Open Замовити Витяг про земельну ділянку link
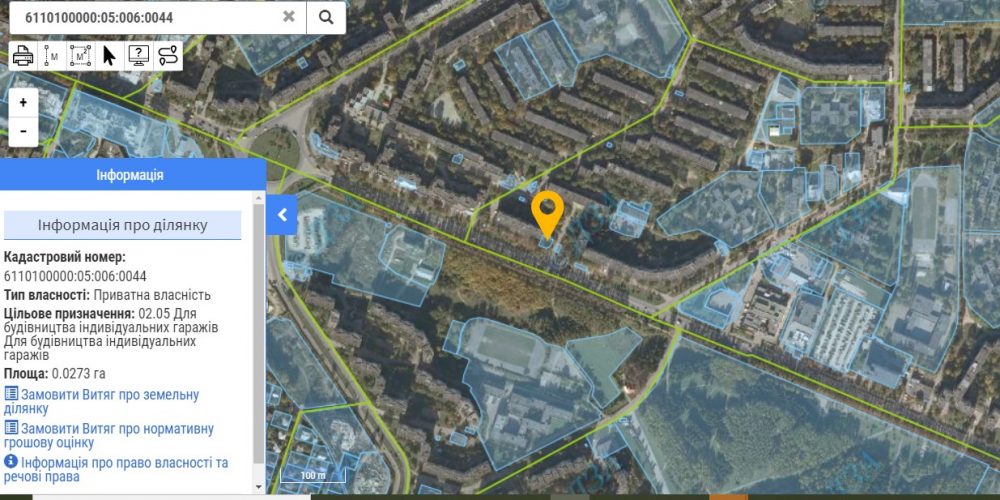The image size is (1000, 500). tap(101, 401)
